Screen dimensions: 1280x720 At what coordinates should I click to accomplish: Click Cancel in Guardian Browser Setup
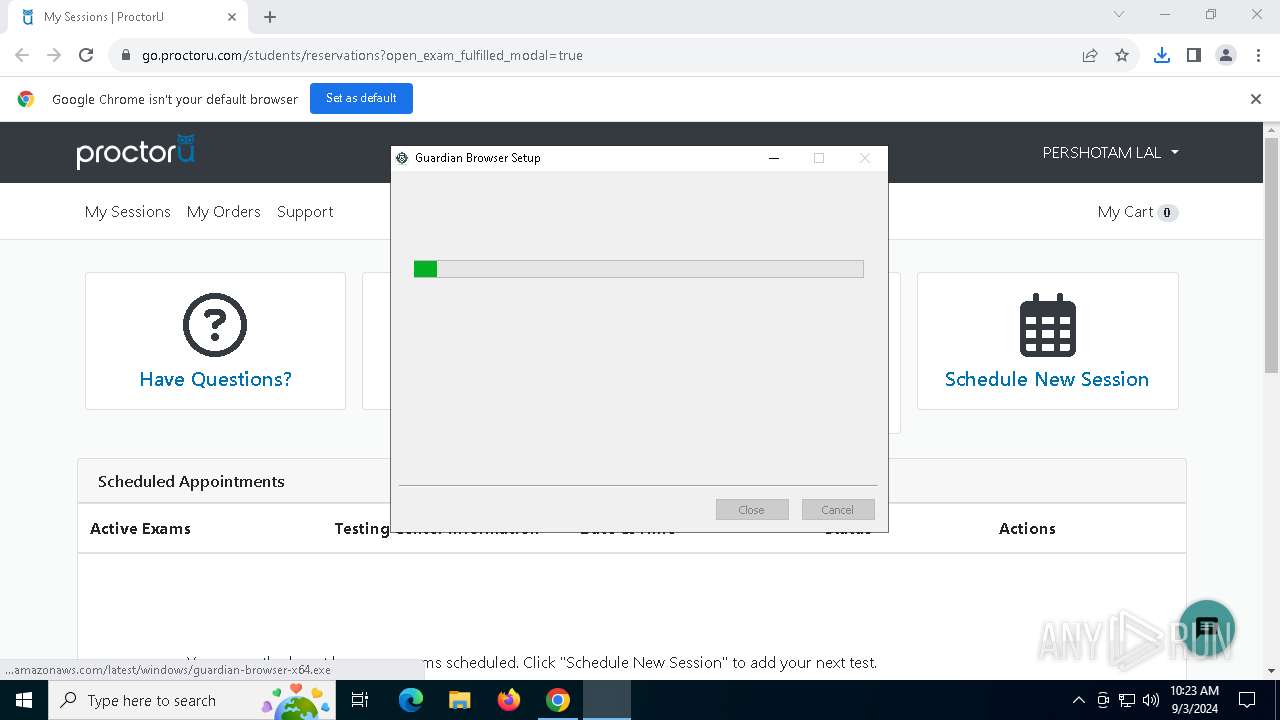pos(838,510)
